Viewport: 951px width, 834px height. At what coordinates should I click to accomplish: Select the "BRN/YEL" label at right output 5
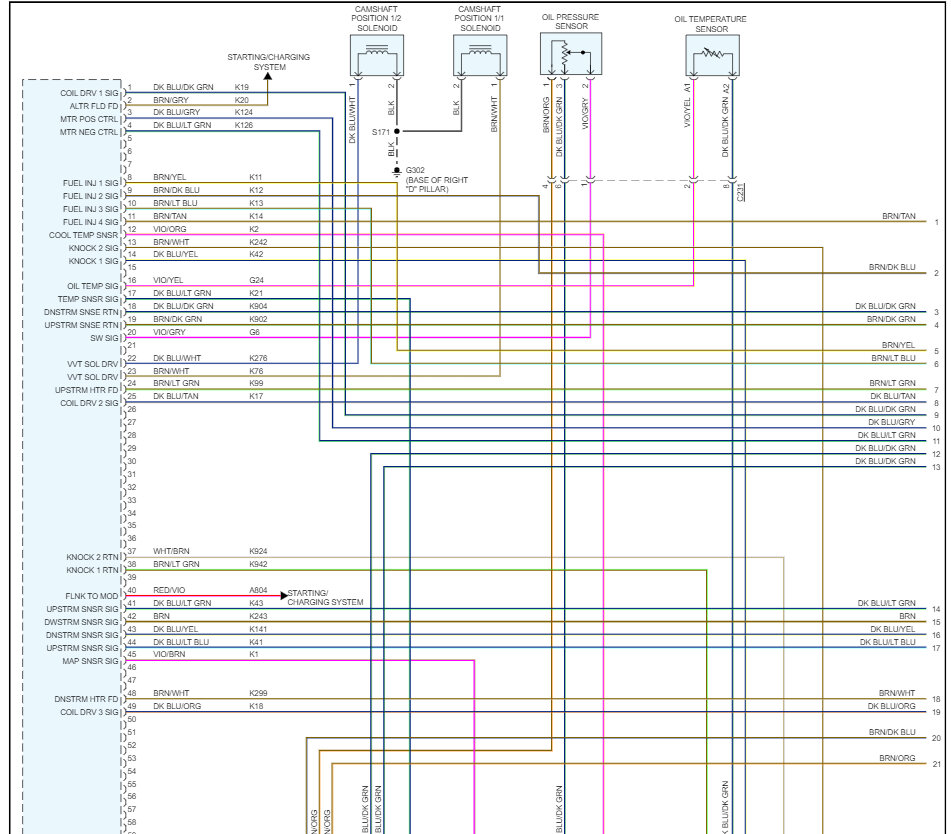[x=898, y=345]
